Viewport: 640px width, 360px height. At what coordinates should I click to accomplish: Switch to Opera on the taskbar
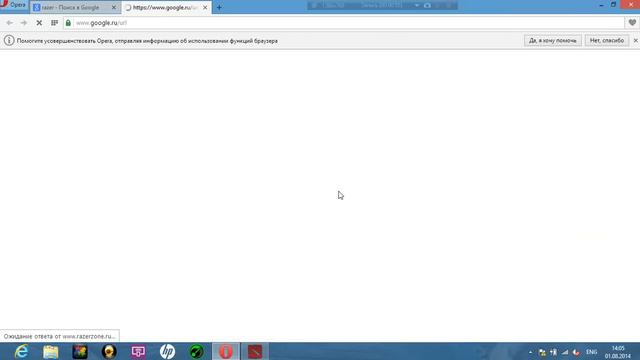(226, 351)
